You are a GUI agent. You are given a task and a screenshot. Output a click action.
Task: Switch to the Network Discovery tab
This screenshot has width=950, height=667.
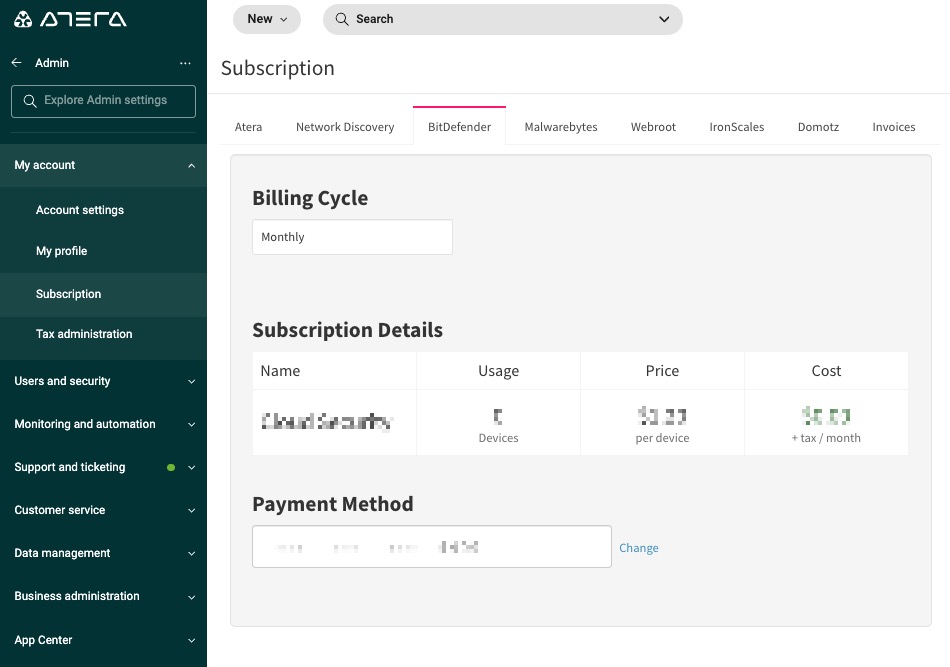(345, 127)
